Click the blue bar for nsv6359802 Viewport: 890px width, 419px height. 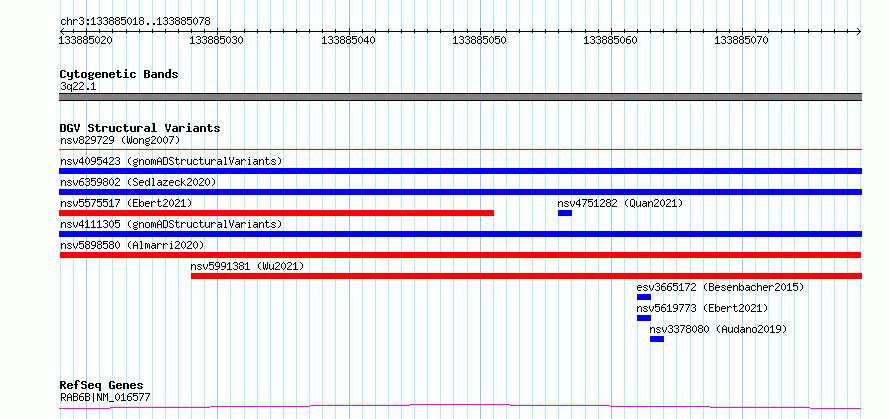[460, 192]
